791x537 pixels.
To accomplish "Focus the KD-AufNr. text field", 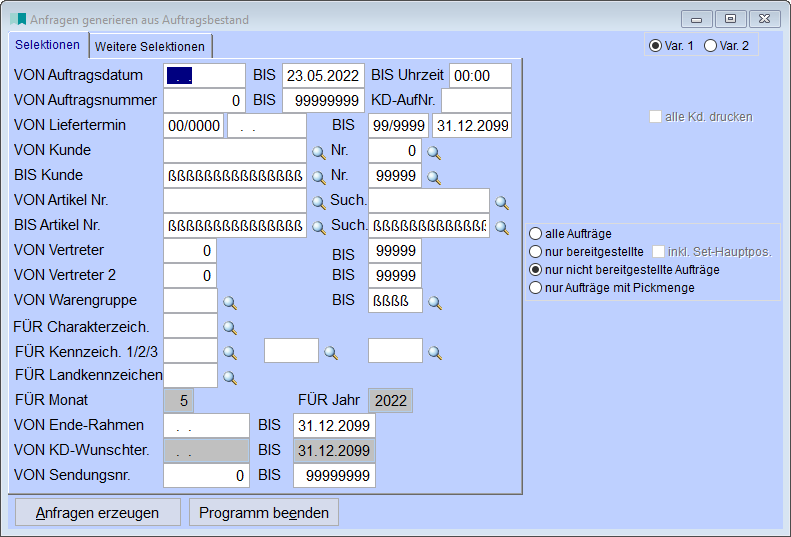I will click(476, 101).
